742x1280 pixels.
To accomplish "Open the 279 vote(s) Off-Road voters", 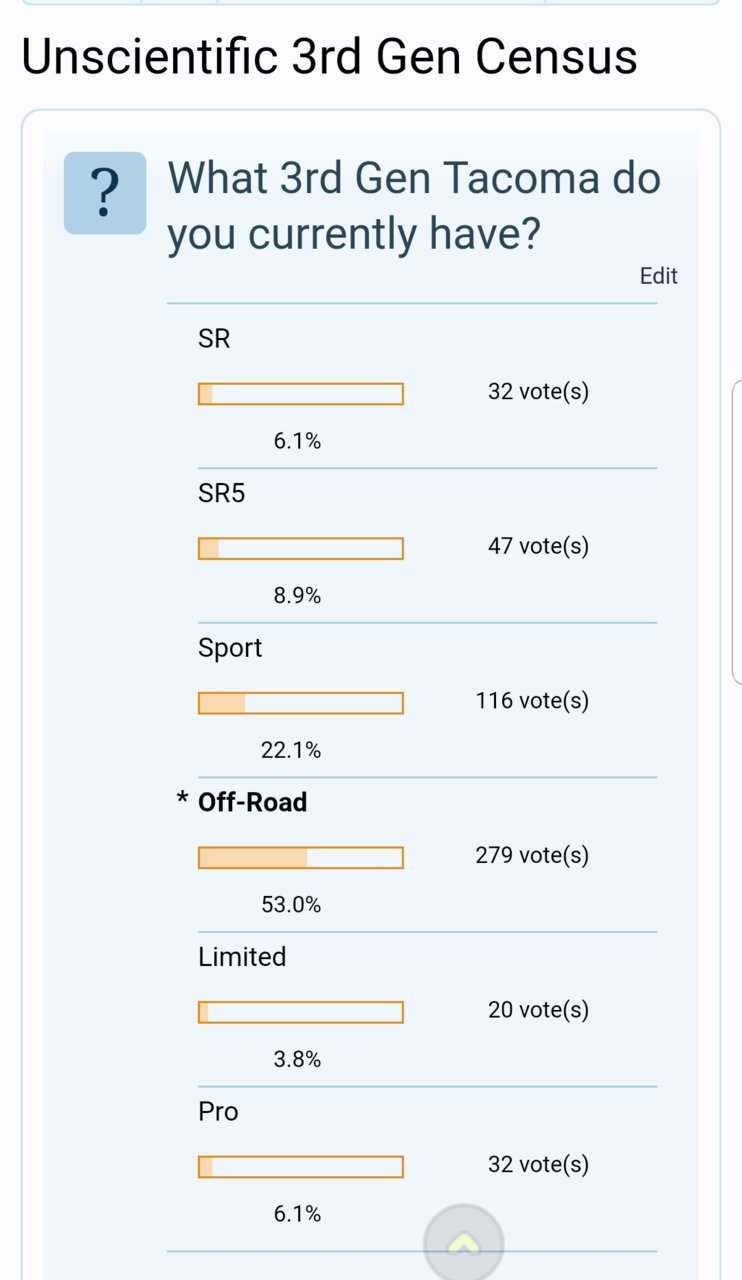I will [532, 855].
